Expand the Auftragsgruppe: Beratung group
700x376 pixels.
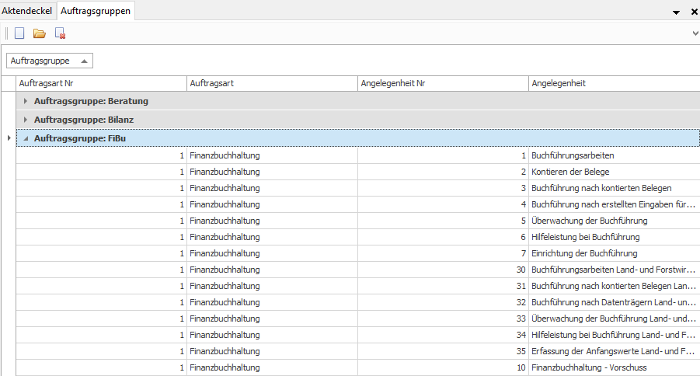pyautogui.click(x=25, y=101)
